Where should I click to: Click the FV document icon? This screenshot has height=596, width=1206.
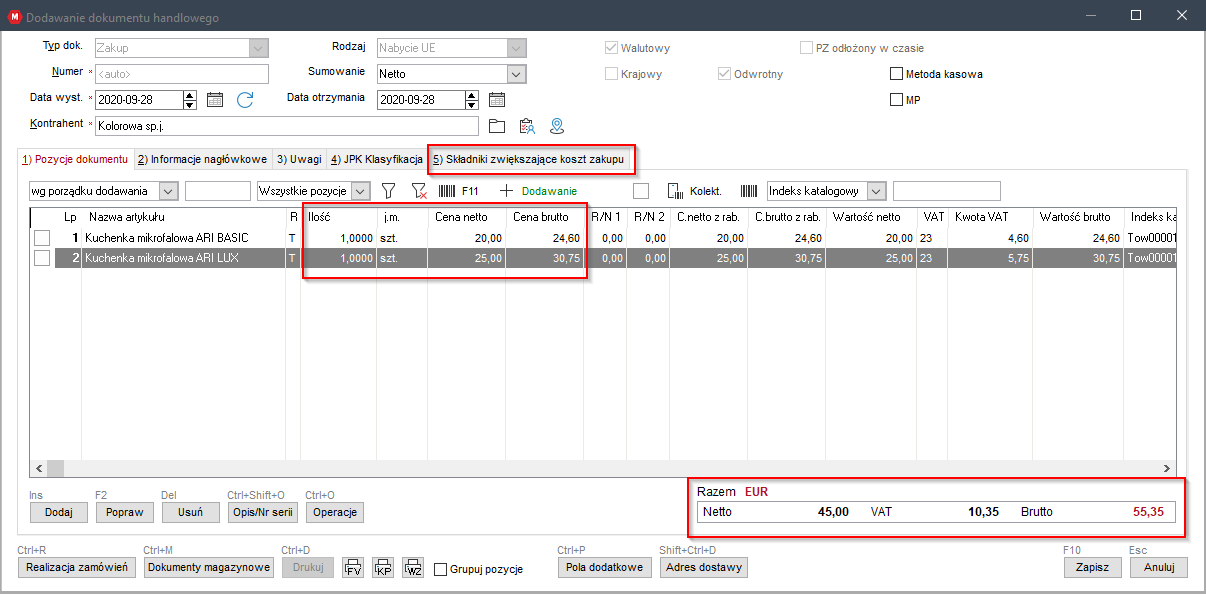[x=352, y=567]
